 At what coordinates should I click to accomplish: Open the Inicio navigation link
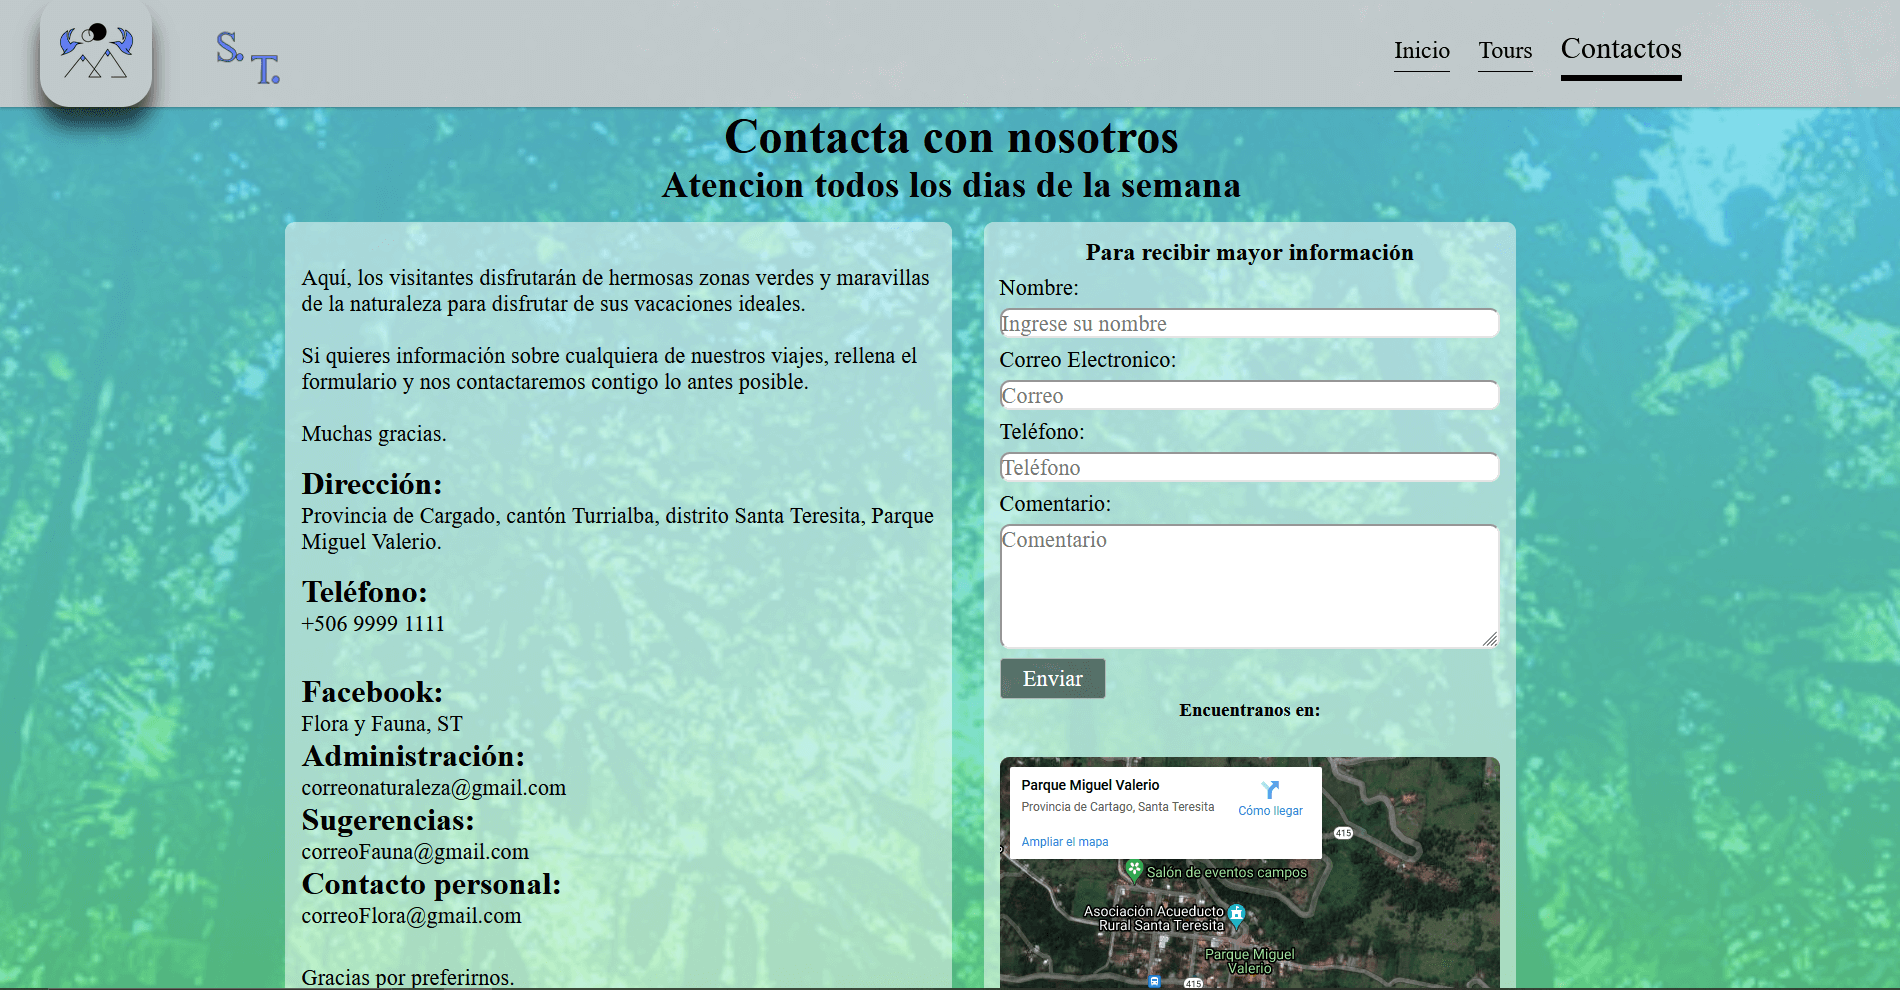1422,51
